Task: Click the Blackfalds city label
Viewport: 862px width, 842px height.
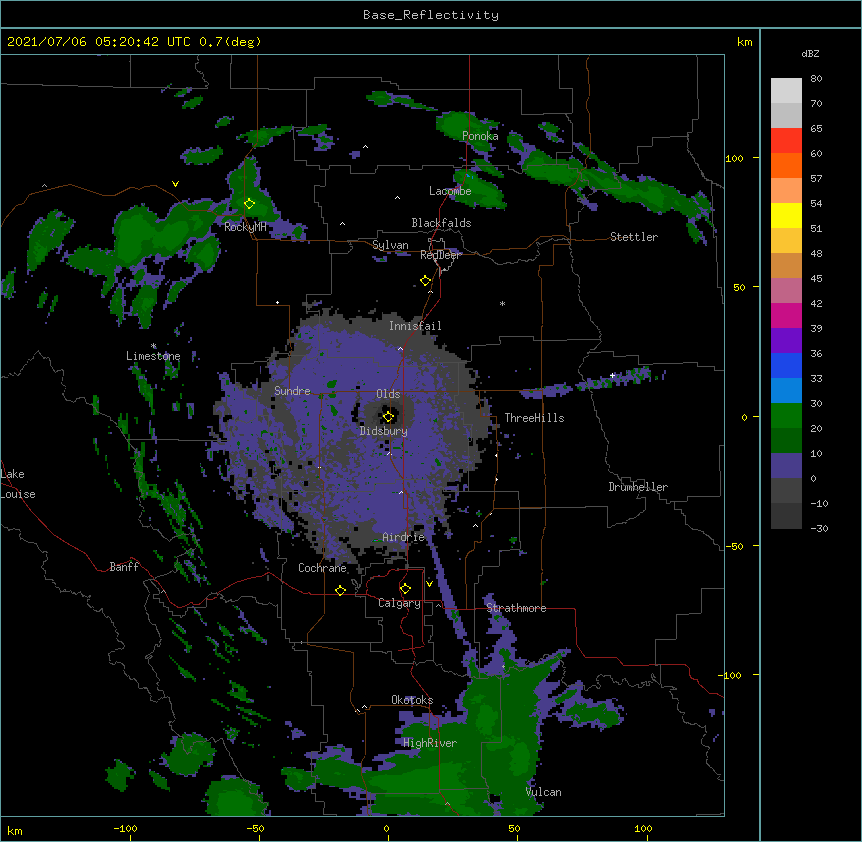Action: click(441, 223)
